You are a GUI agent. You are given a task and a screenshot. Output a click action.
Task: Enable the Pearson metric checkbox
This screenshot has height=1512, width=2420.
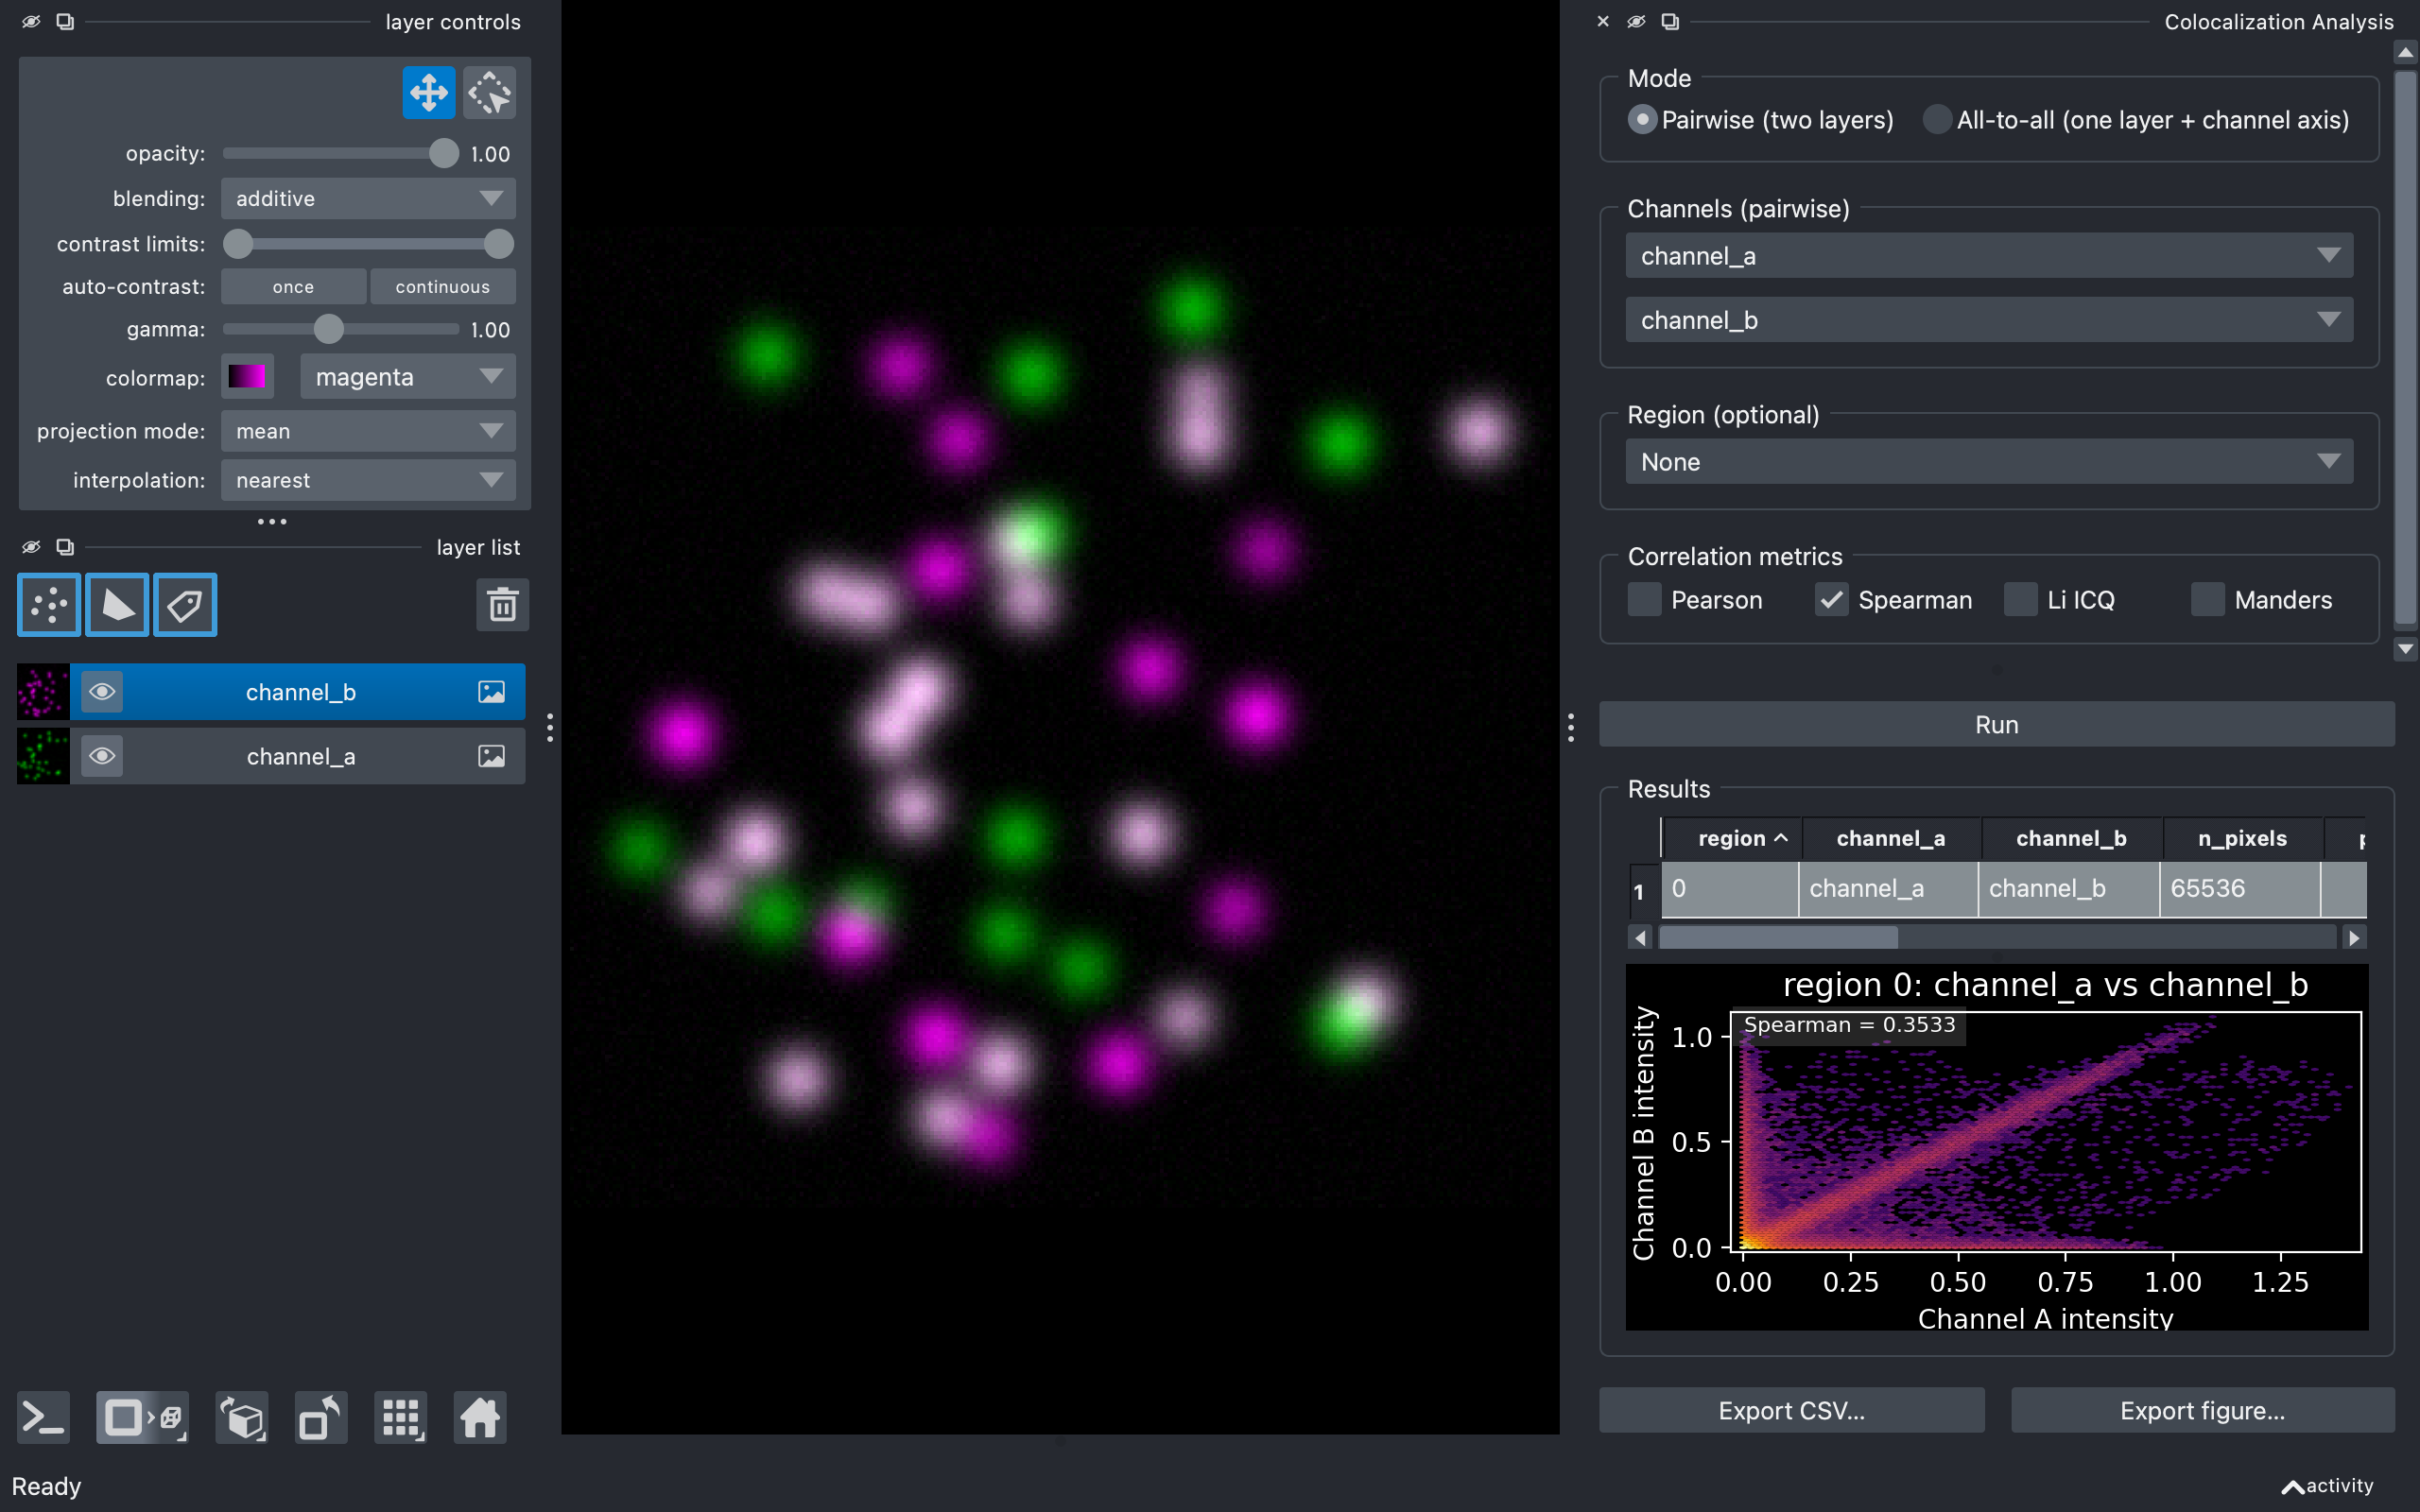[x=1644, y=600]
